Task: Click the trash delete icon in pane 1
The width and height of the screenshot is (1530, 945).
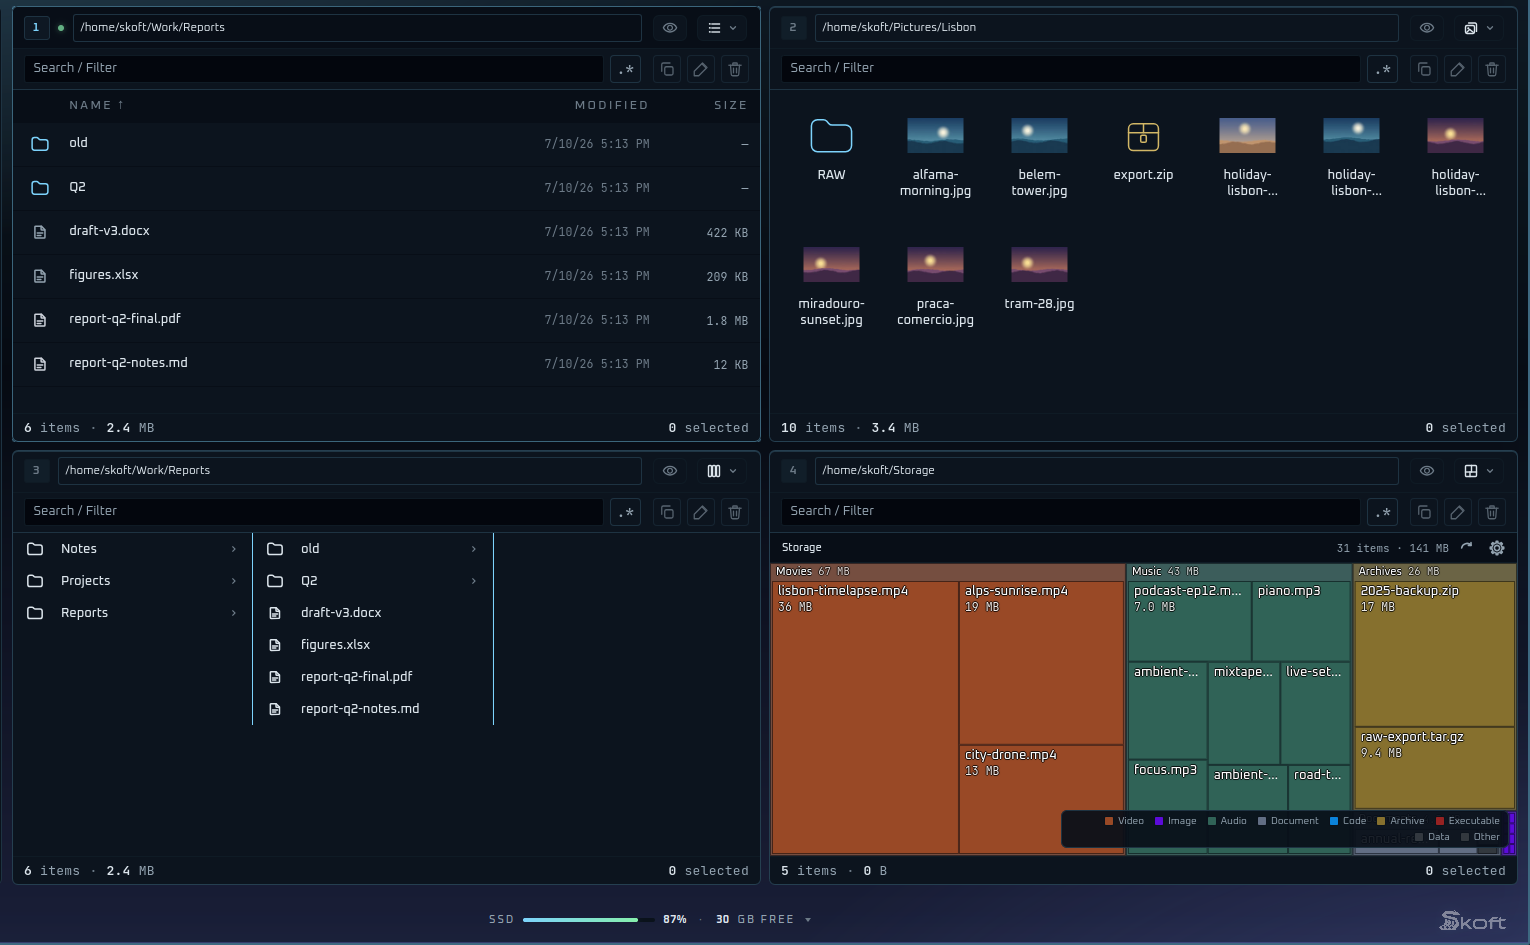Action: (735, 69)
